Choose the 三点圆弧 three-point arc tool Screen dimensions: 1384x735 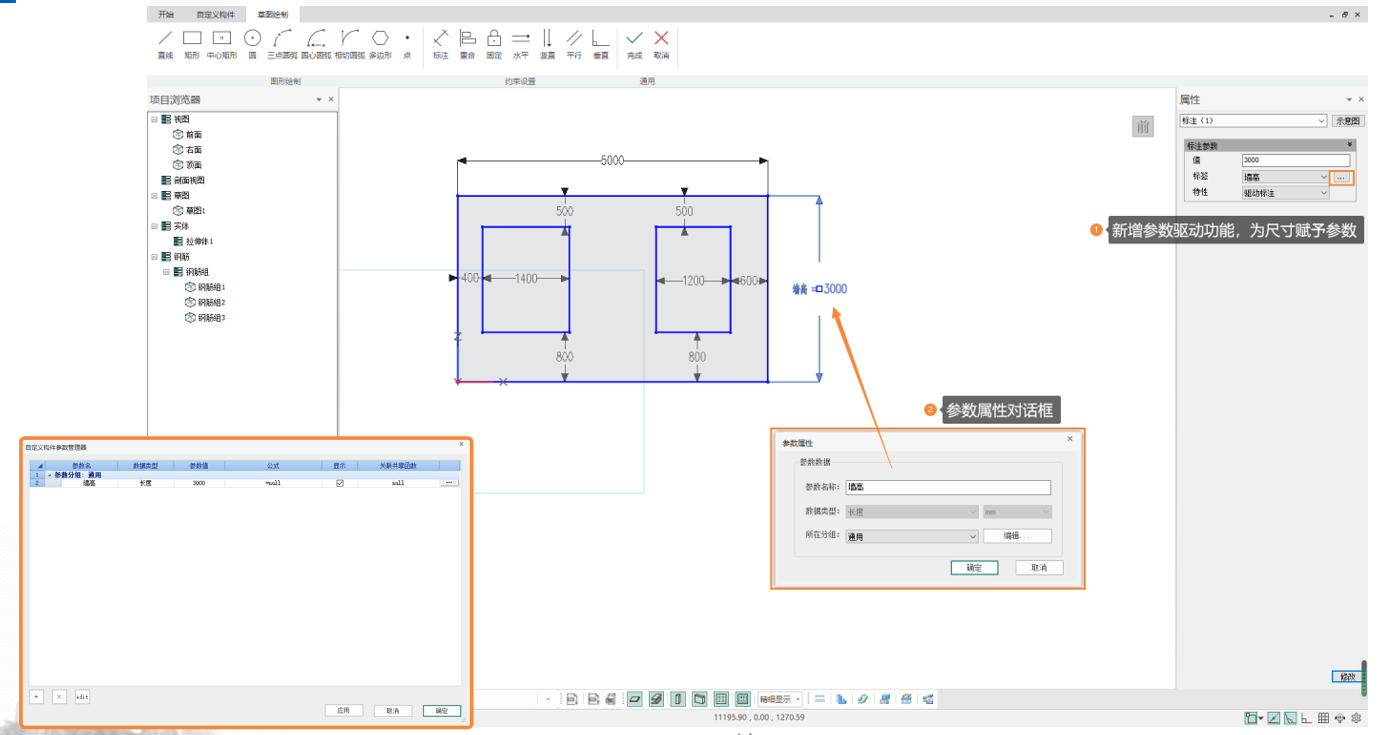click(282, 40)
